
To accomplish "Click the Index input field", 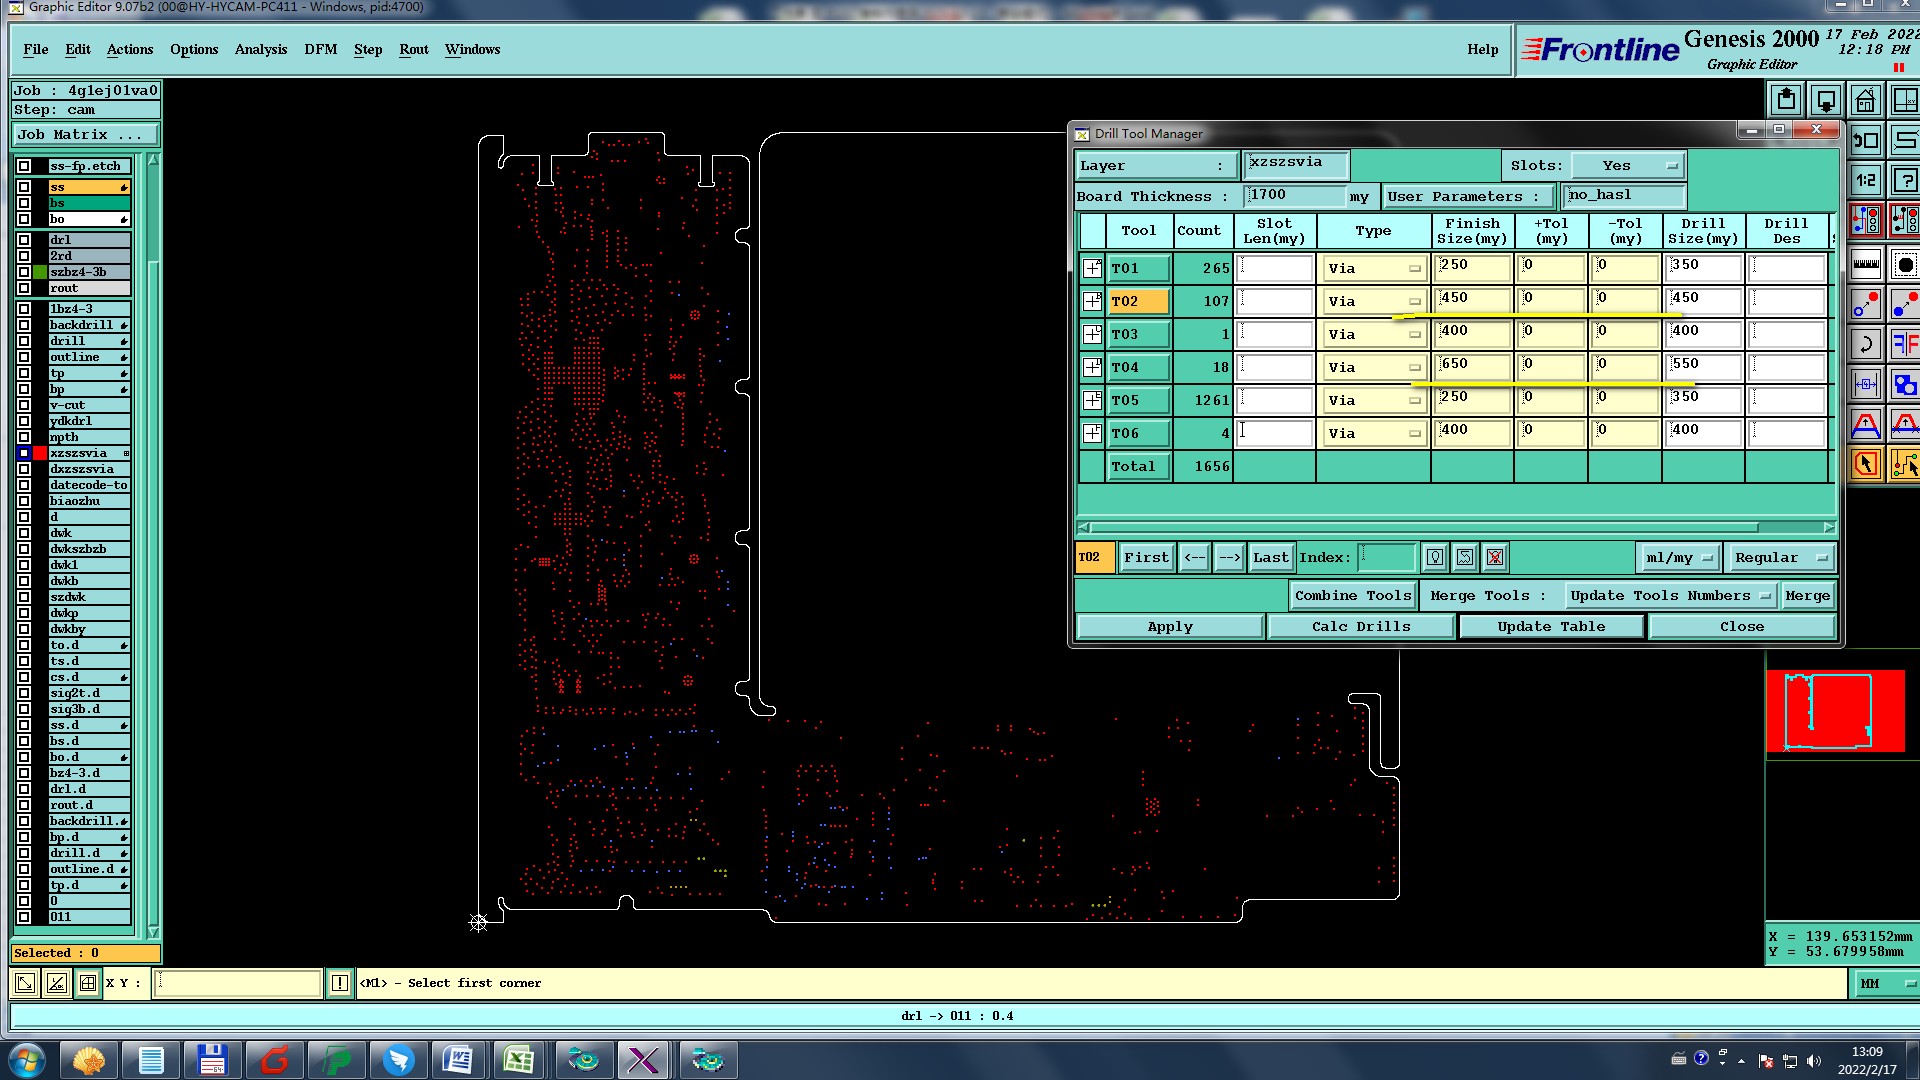I will pos(1386,558).
